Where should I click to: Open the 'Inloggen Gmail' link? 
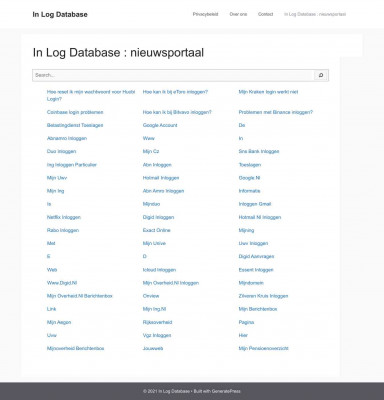click(x=255, y=204)
